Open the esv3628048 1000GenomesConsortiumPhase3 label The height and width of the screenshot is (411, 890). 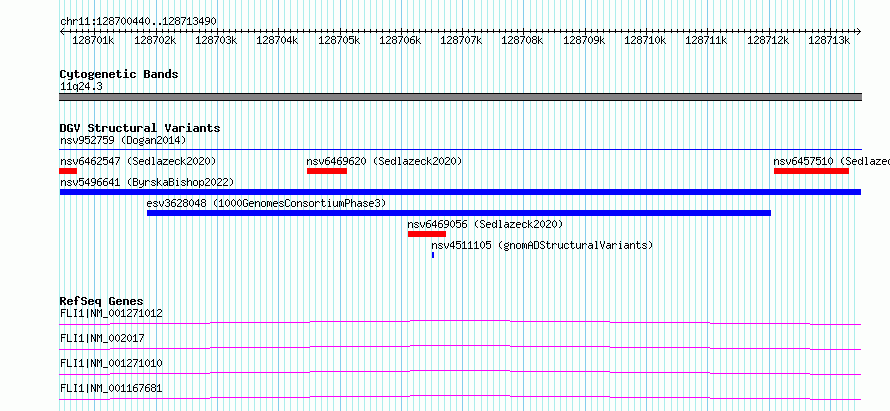pyautogui.click(x=266, y=203)
